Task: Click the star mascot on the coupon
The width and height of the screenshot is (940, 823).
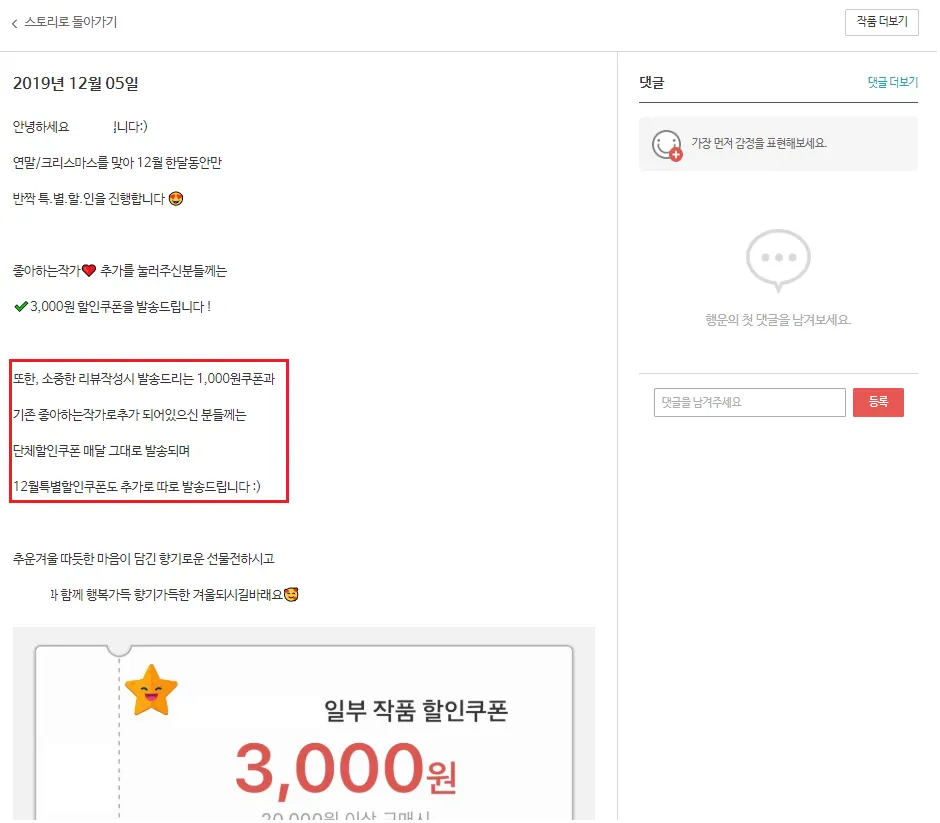Action: [152, 692]
